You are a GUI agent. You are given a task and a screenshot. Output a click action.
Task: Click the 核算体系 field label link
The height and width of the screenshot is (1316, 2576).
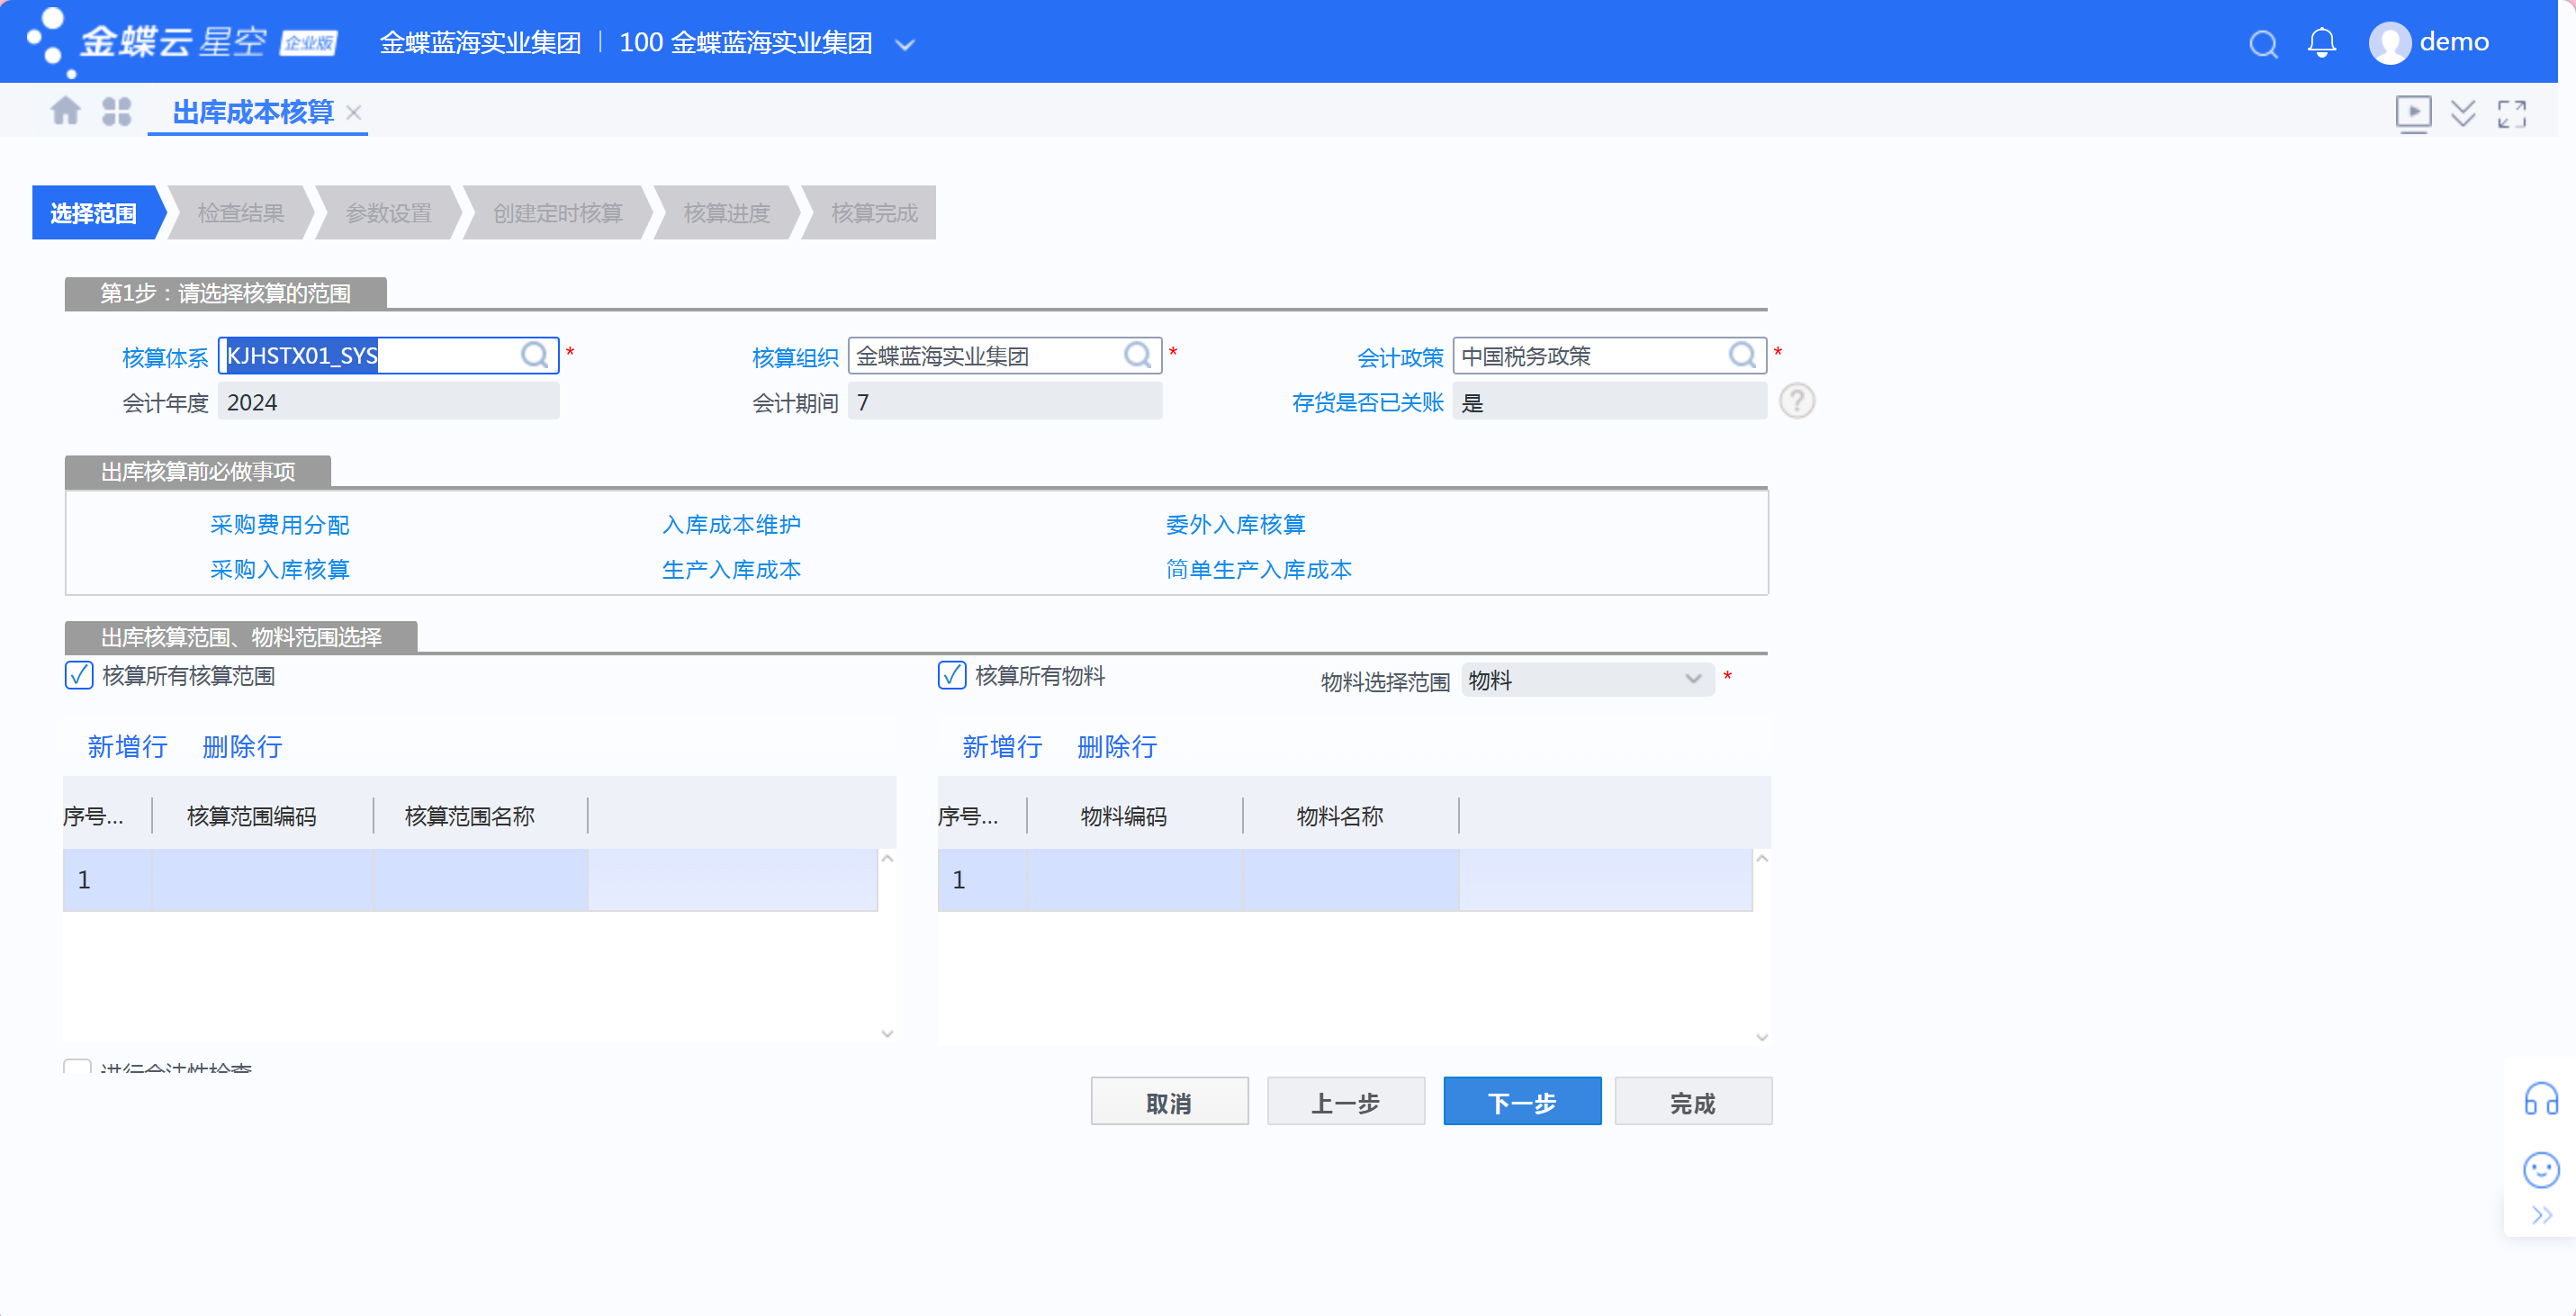(x=165, y=357)
